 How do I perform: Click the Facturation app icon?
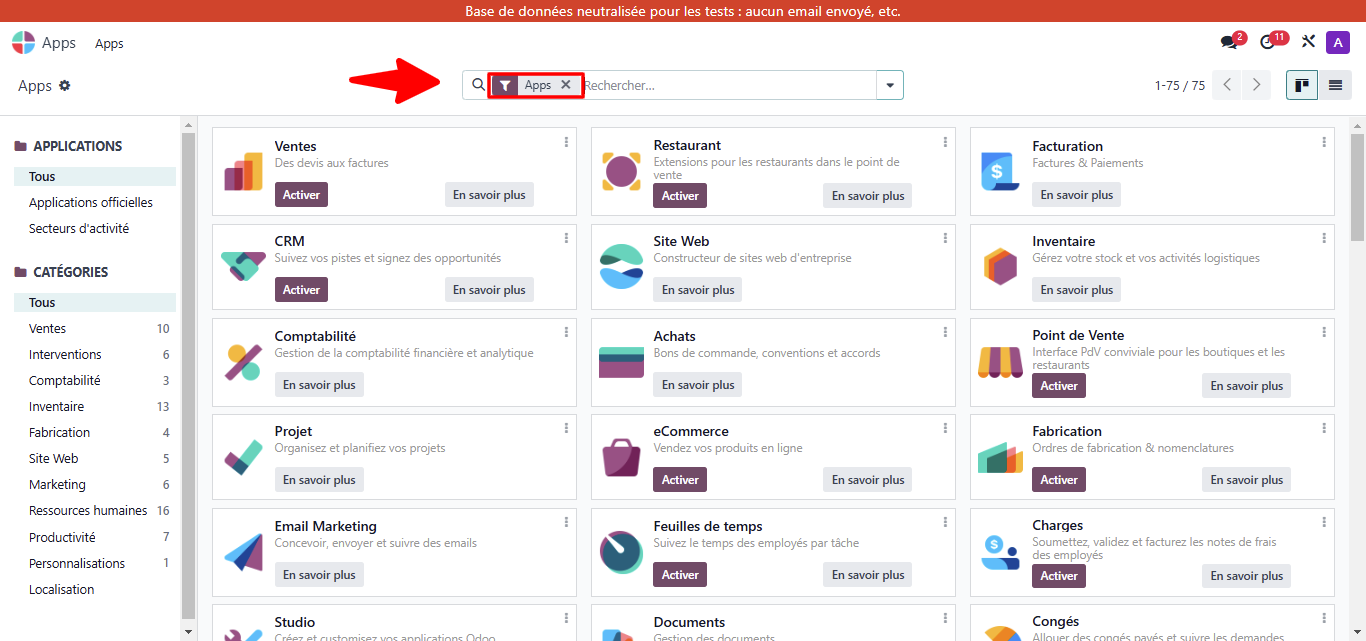click(x=1000, y=172)
